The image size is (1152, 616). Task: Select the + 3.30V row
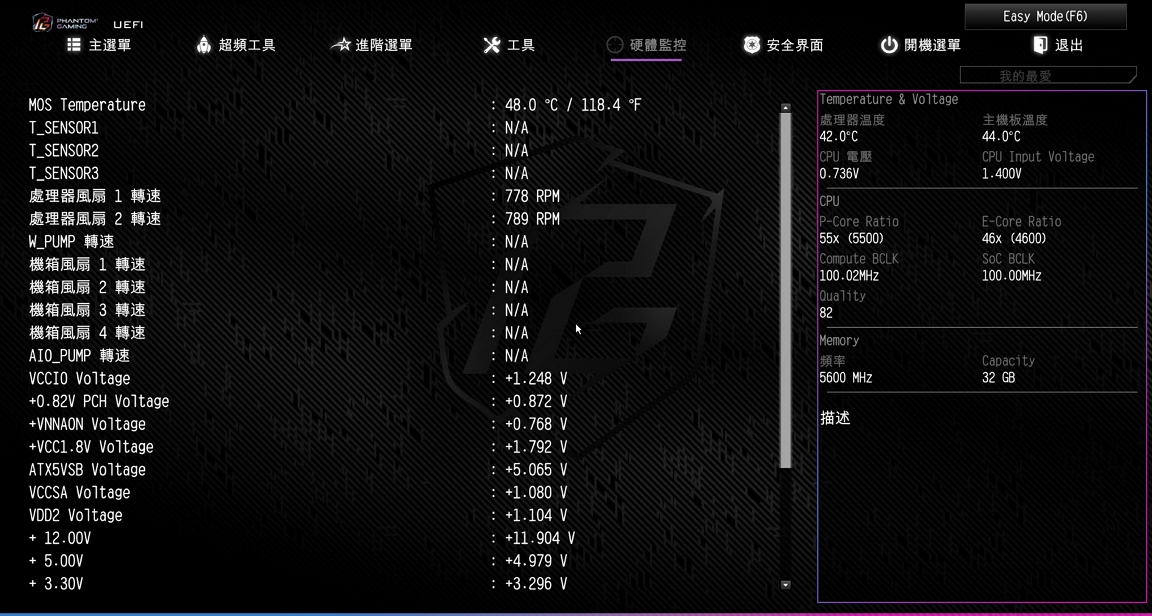(x=400, y=584)
